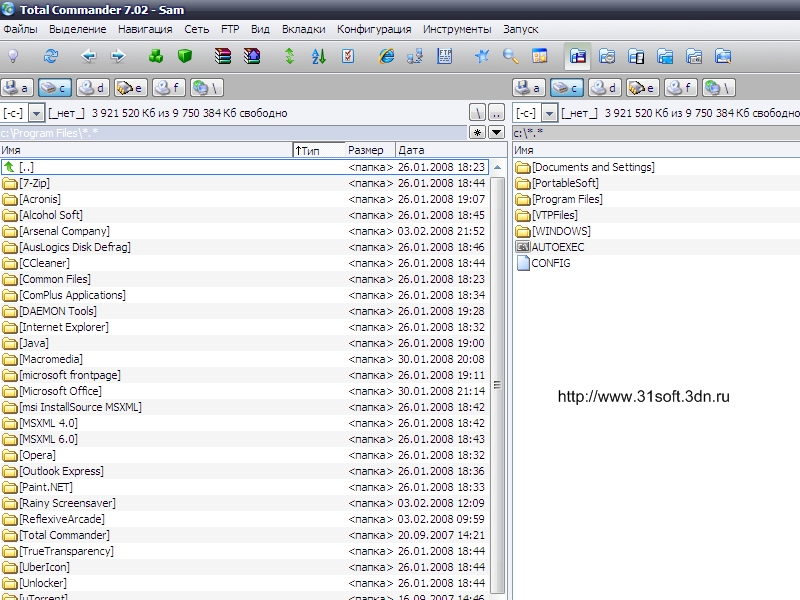Go forward using the right arrow icon
Image resolution: width=800 pixels, height=600 pixels.
118,56
